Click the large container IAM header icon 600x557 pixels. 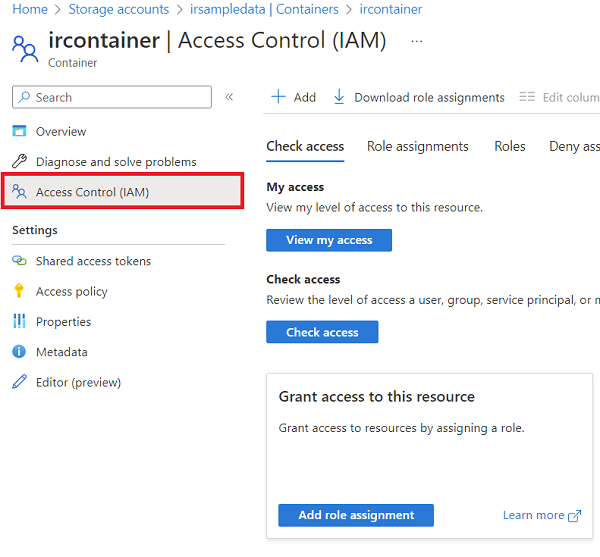[x=25, y=49]
